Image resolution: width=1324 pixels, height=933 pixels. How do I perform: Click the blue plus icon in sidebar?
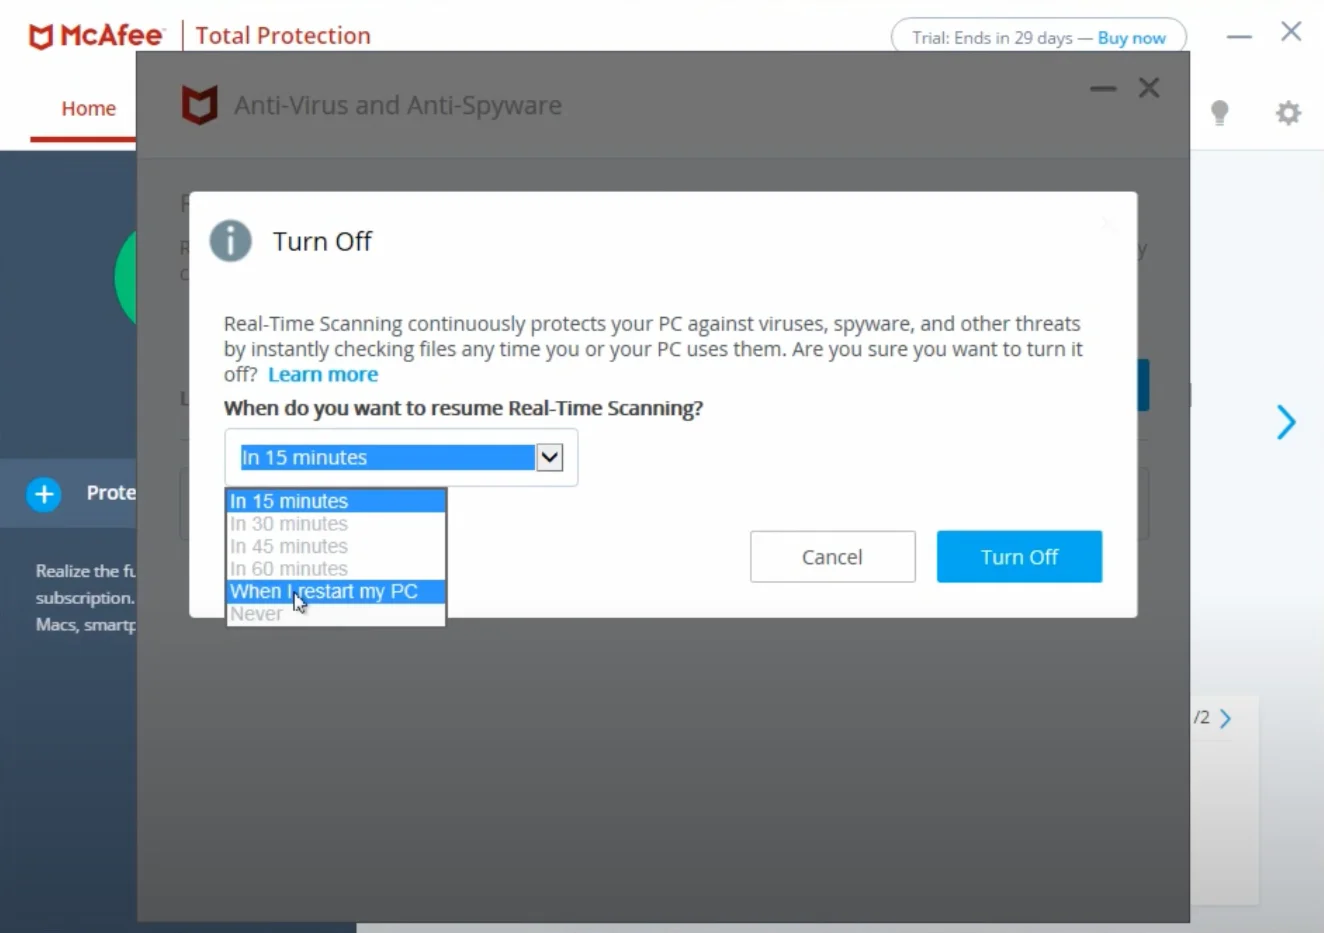[44, 494]
